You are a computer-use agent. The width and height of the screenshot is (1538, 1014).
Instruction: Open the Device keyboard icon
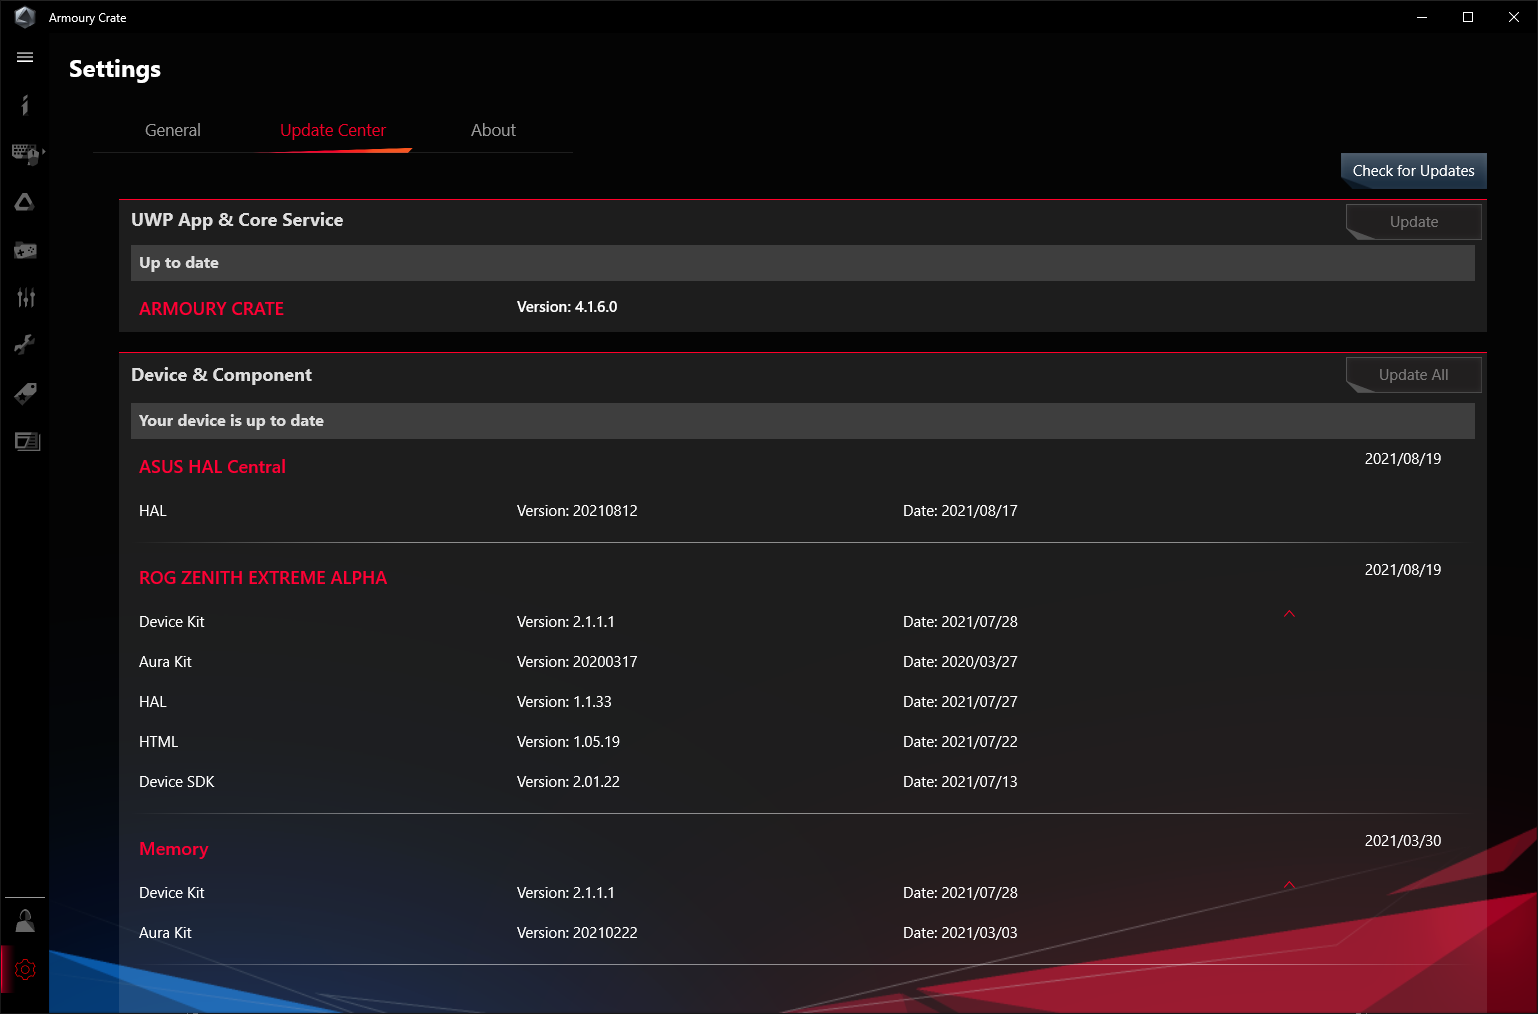pyautogui.click(x=27, y=153)
